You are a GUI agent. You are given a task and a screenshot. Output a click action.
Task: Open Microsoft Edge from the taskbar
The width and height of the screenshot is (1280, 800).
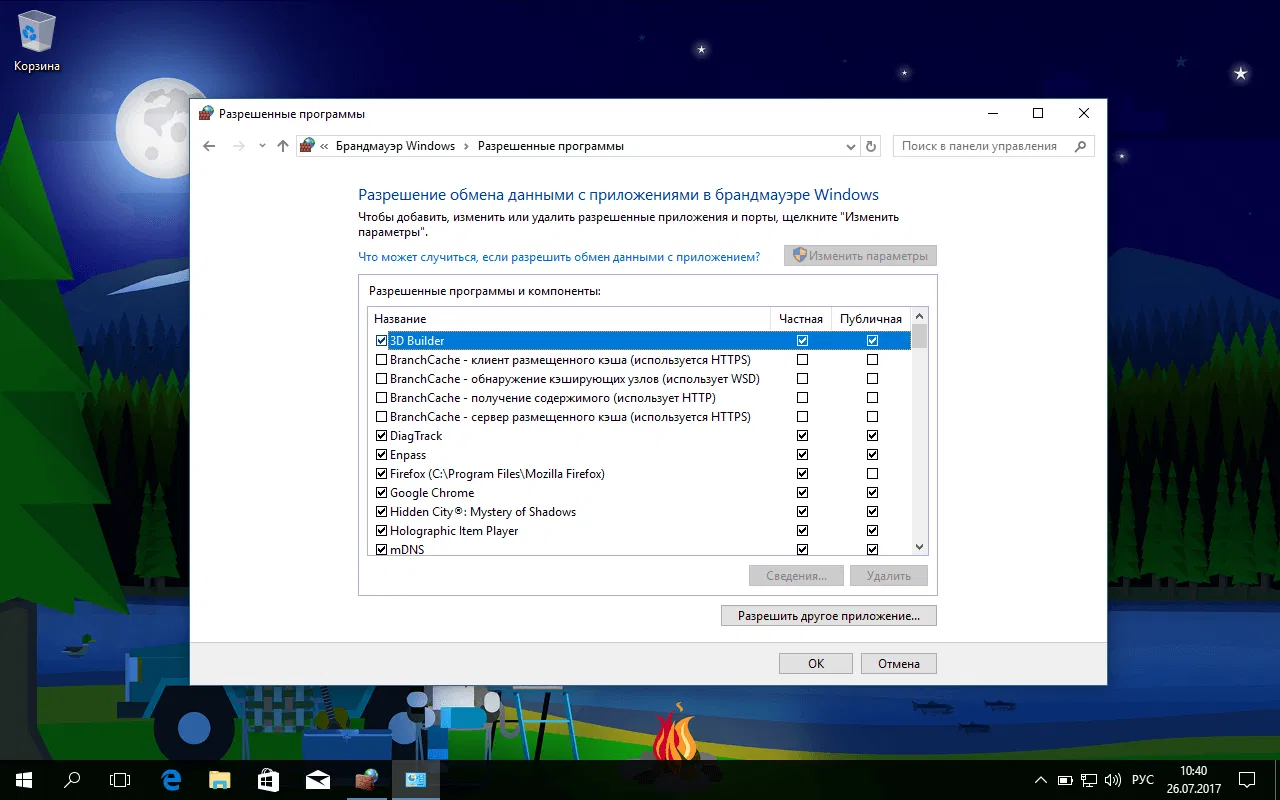click(170, 779)
